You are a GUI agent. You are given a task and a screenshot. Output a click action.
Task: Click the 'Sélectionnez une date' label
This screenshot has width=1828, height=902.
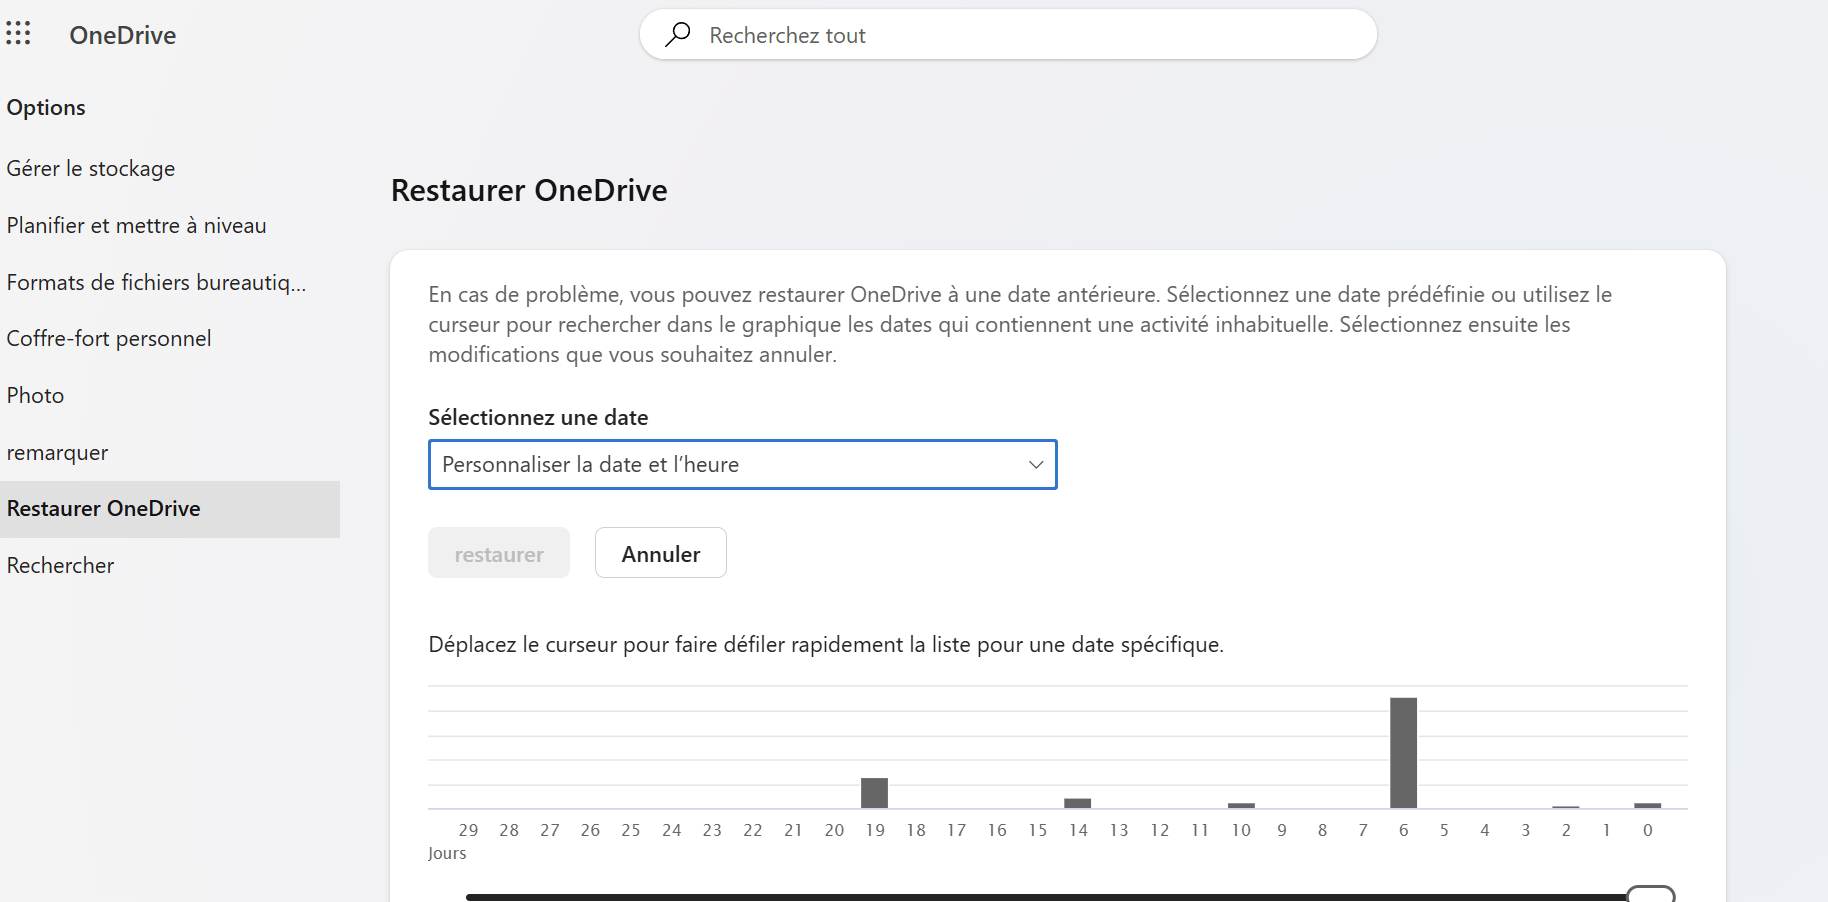[538, 418]
